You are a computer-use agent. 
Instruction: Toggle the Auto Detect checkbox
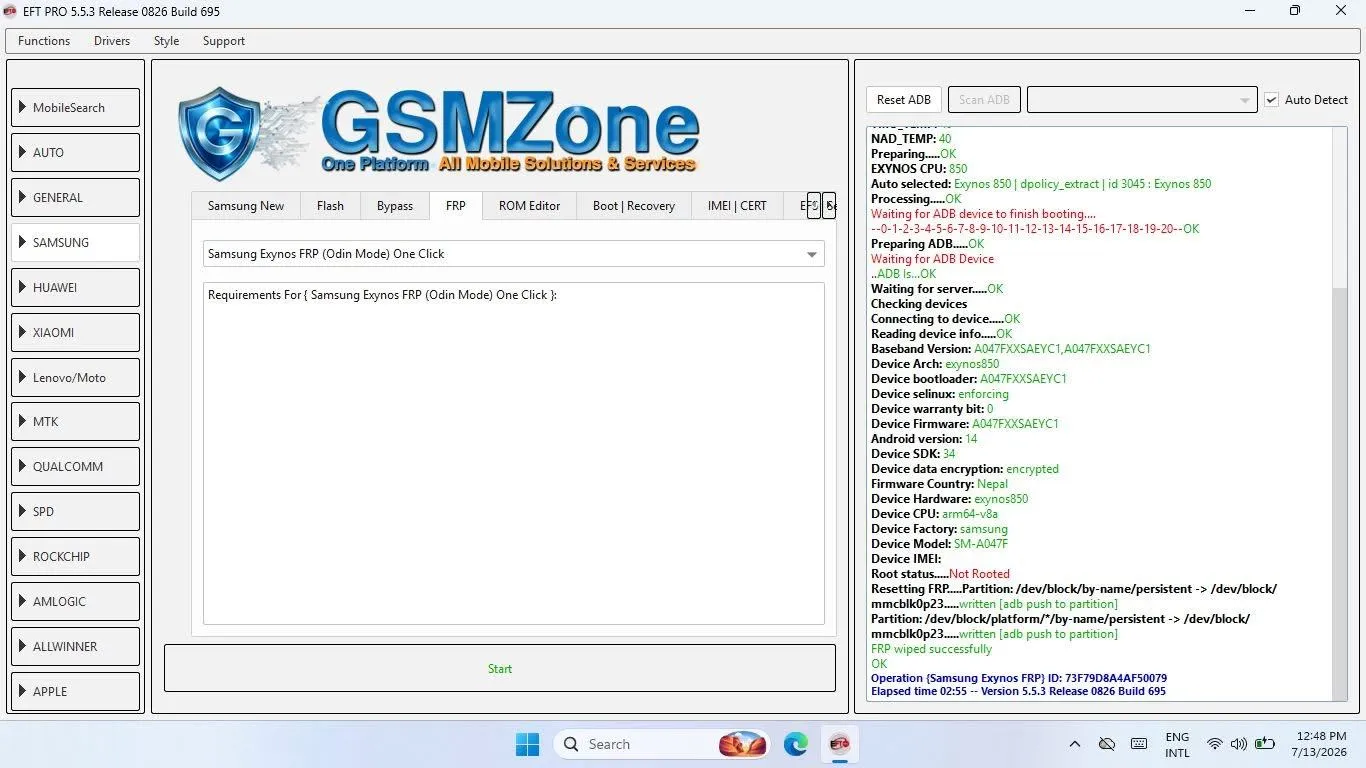1271,100
